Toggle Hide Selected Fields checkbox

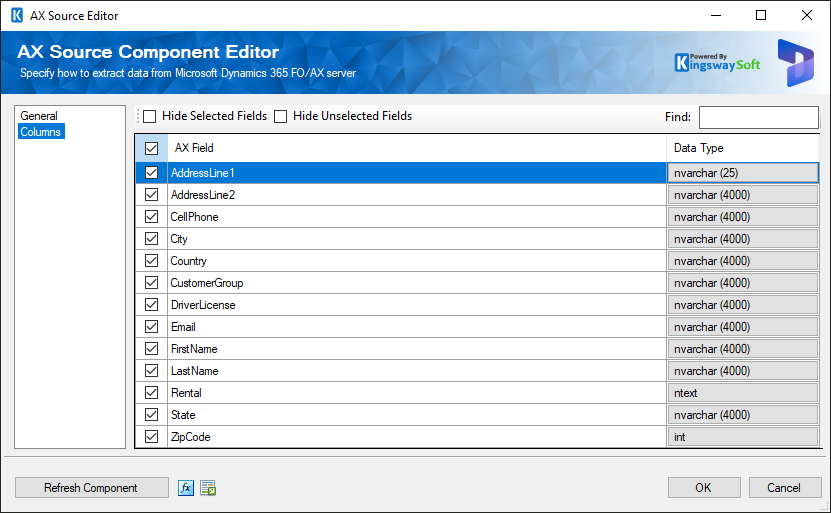[150, 116]
